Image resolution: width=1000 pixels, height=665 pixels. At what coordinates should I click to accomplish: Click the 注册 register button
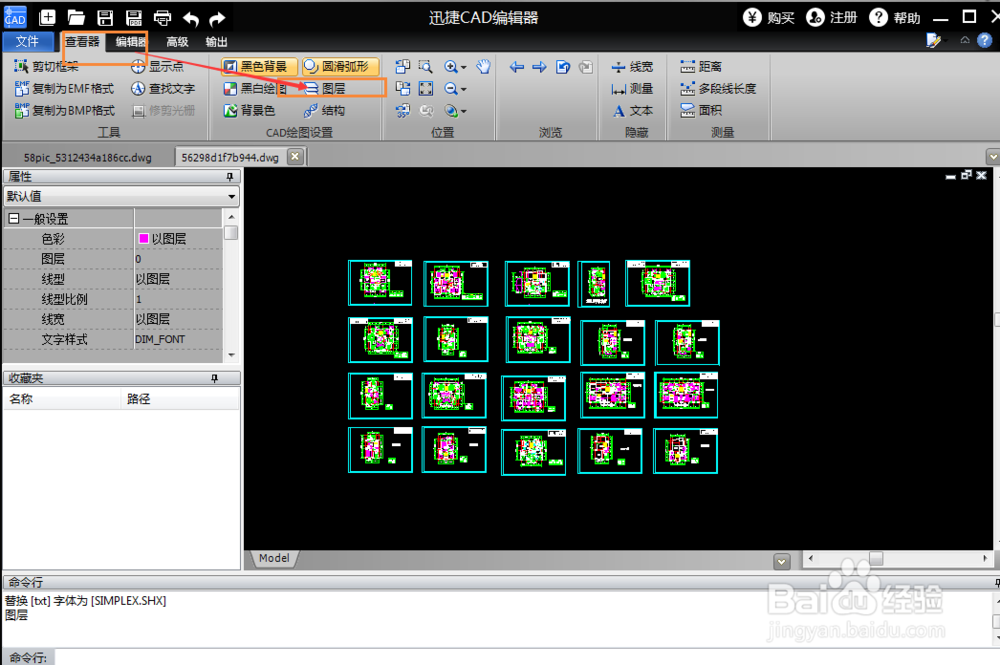click(x=832, y=17)
